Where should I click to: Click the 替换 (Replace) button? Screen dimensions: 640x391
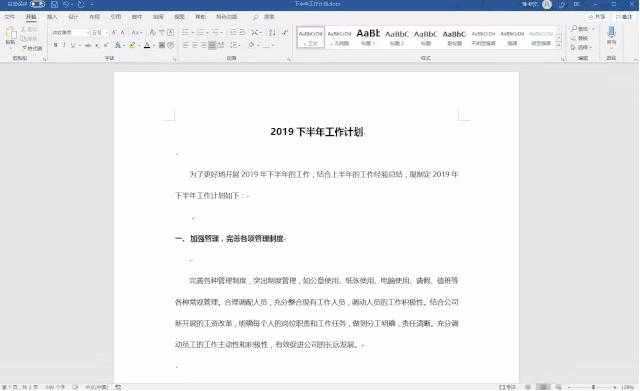tap(580, 38)
